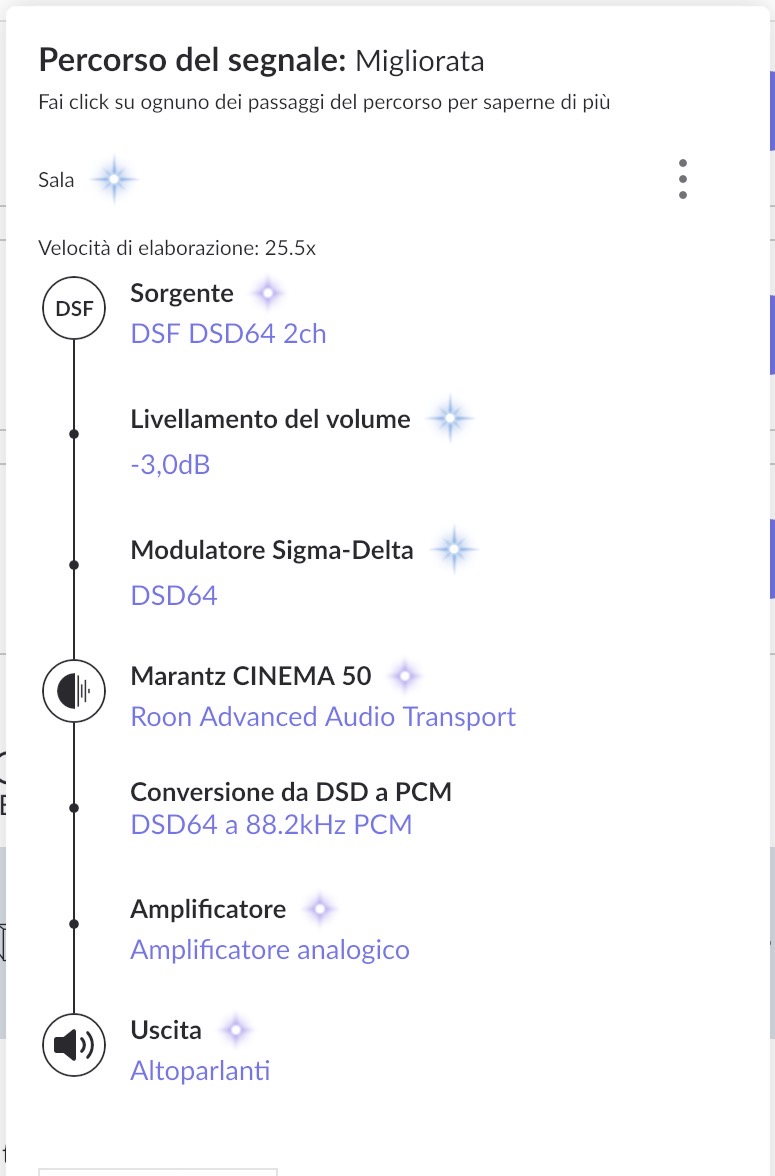Select the DSD64 Sigma-Delta modulator link
775x1176 pixels.
click(174, 596)
